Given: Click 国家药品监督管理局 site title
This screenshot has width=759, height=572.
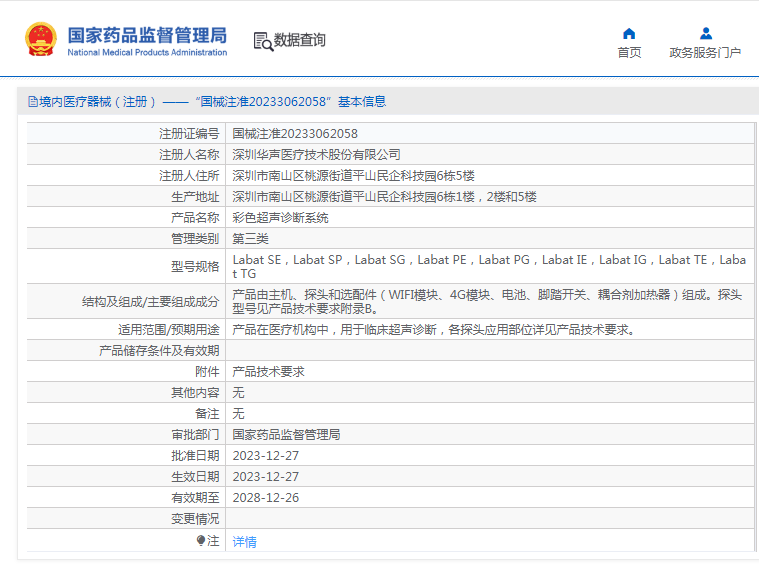Looking at the screenshot, I should coord(147,35).
